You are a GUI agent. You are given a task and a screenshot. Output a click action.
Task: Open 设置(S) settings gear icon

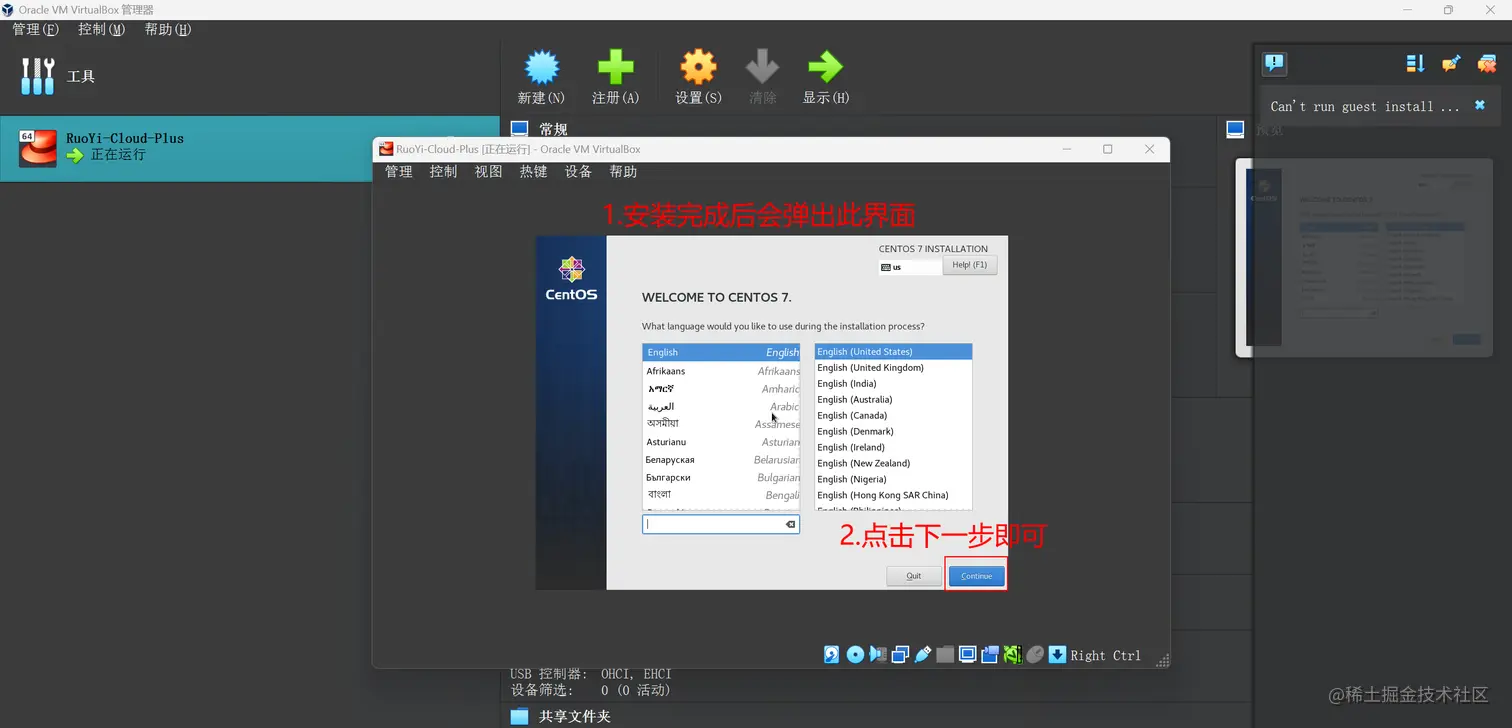(x=698, y=68)
